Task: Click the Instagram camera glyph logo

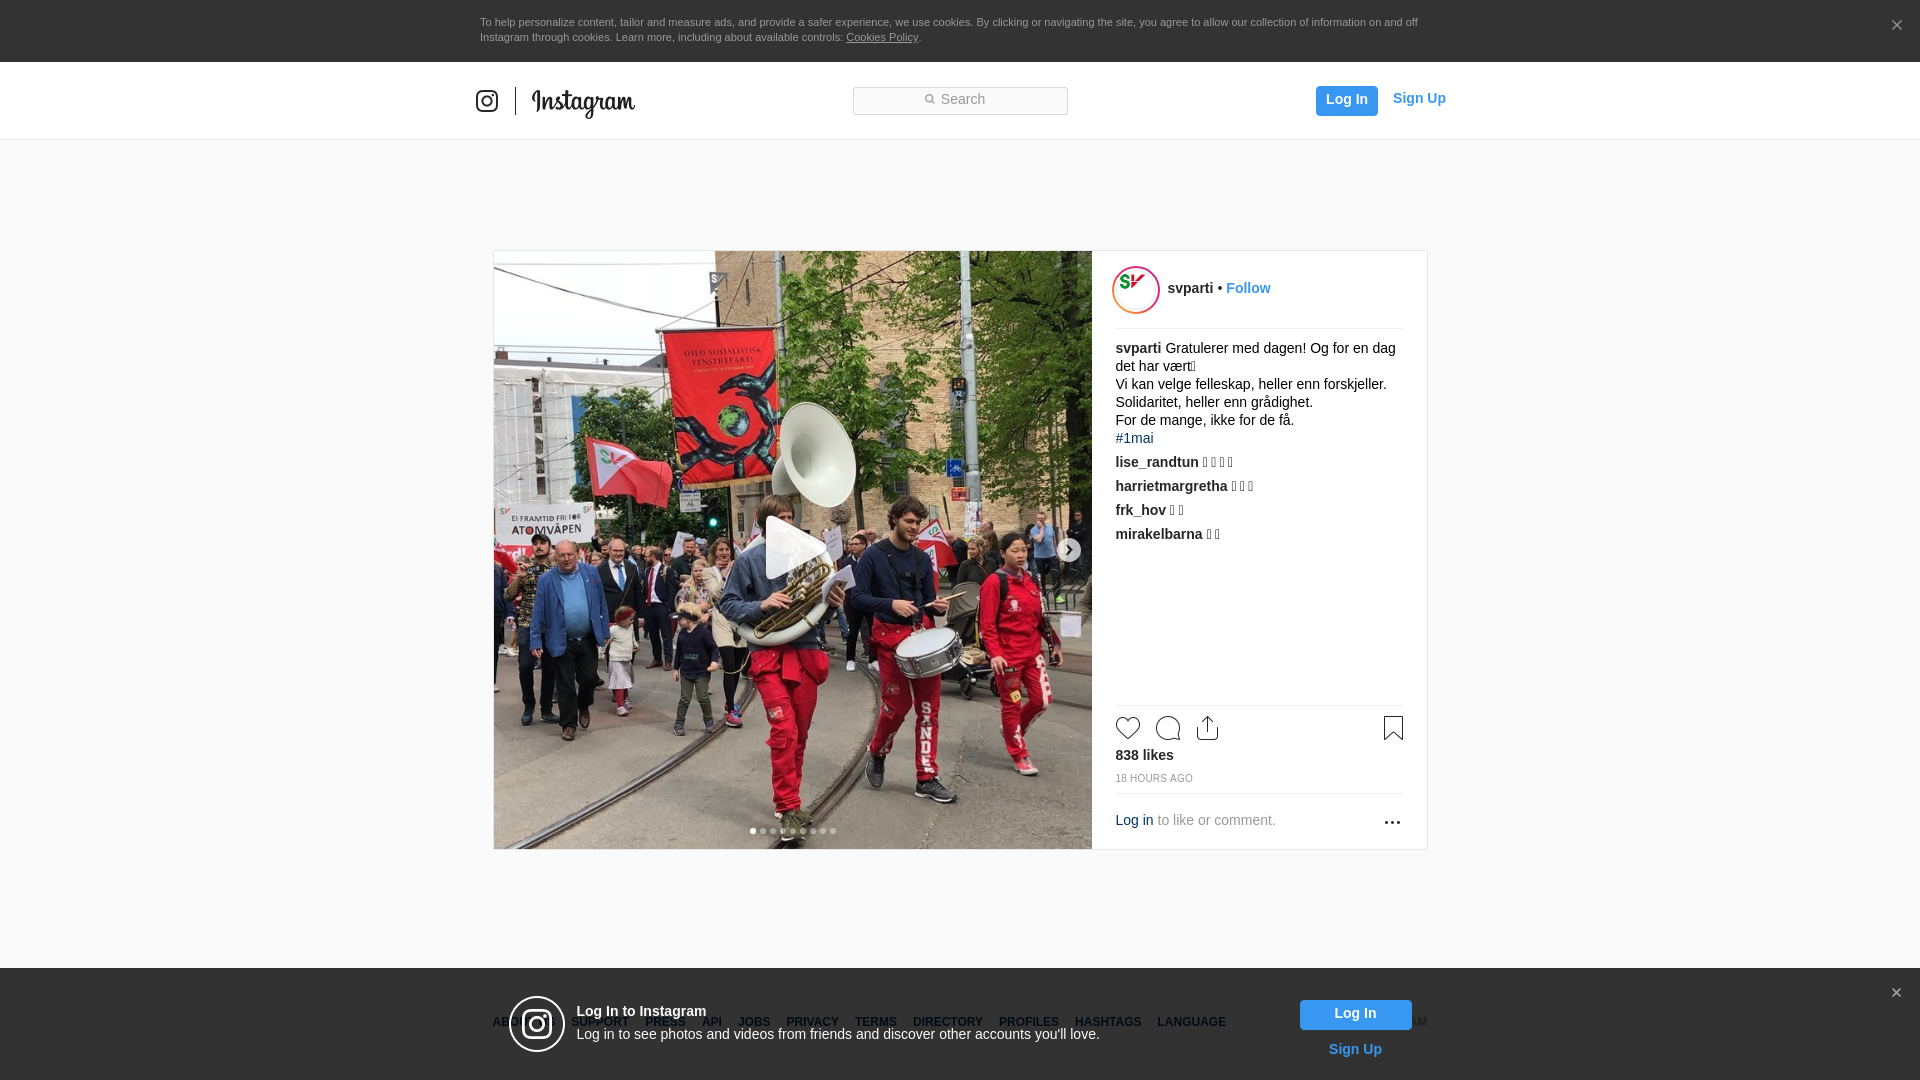Action: (487, 101)
